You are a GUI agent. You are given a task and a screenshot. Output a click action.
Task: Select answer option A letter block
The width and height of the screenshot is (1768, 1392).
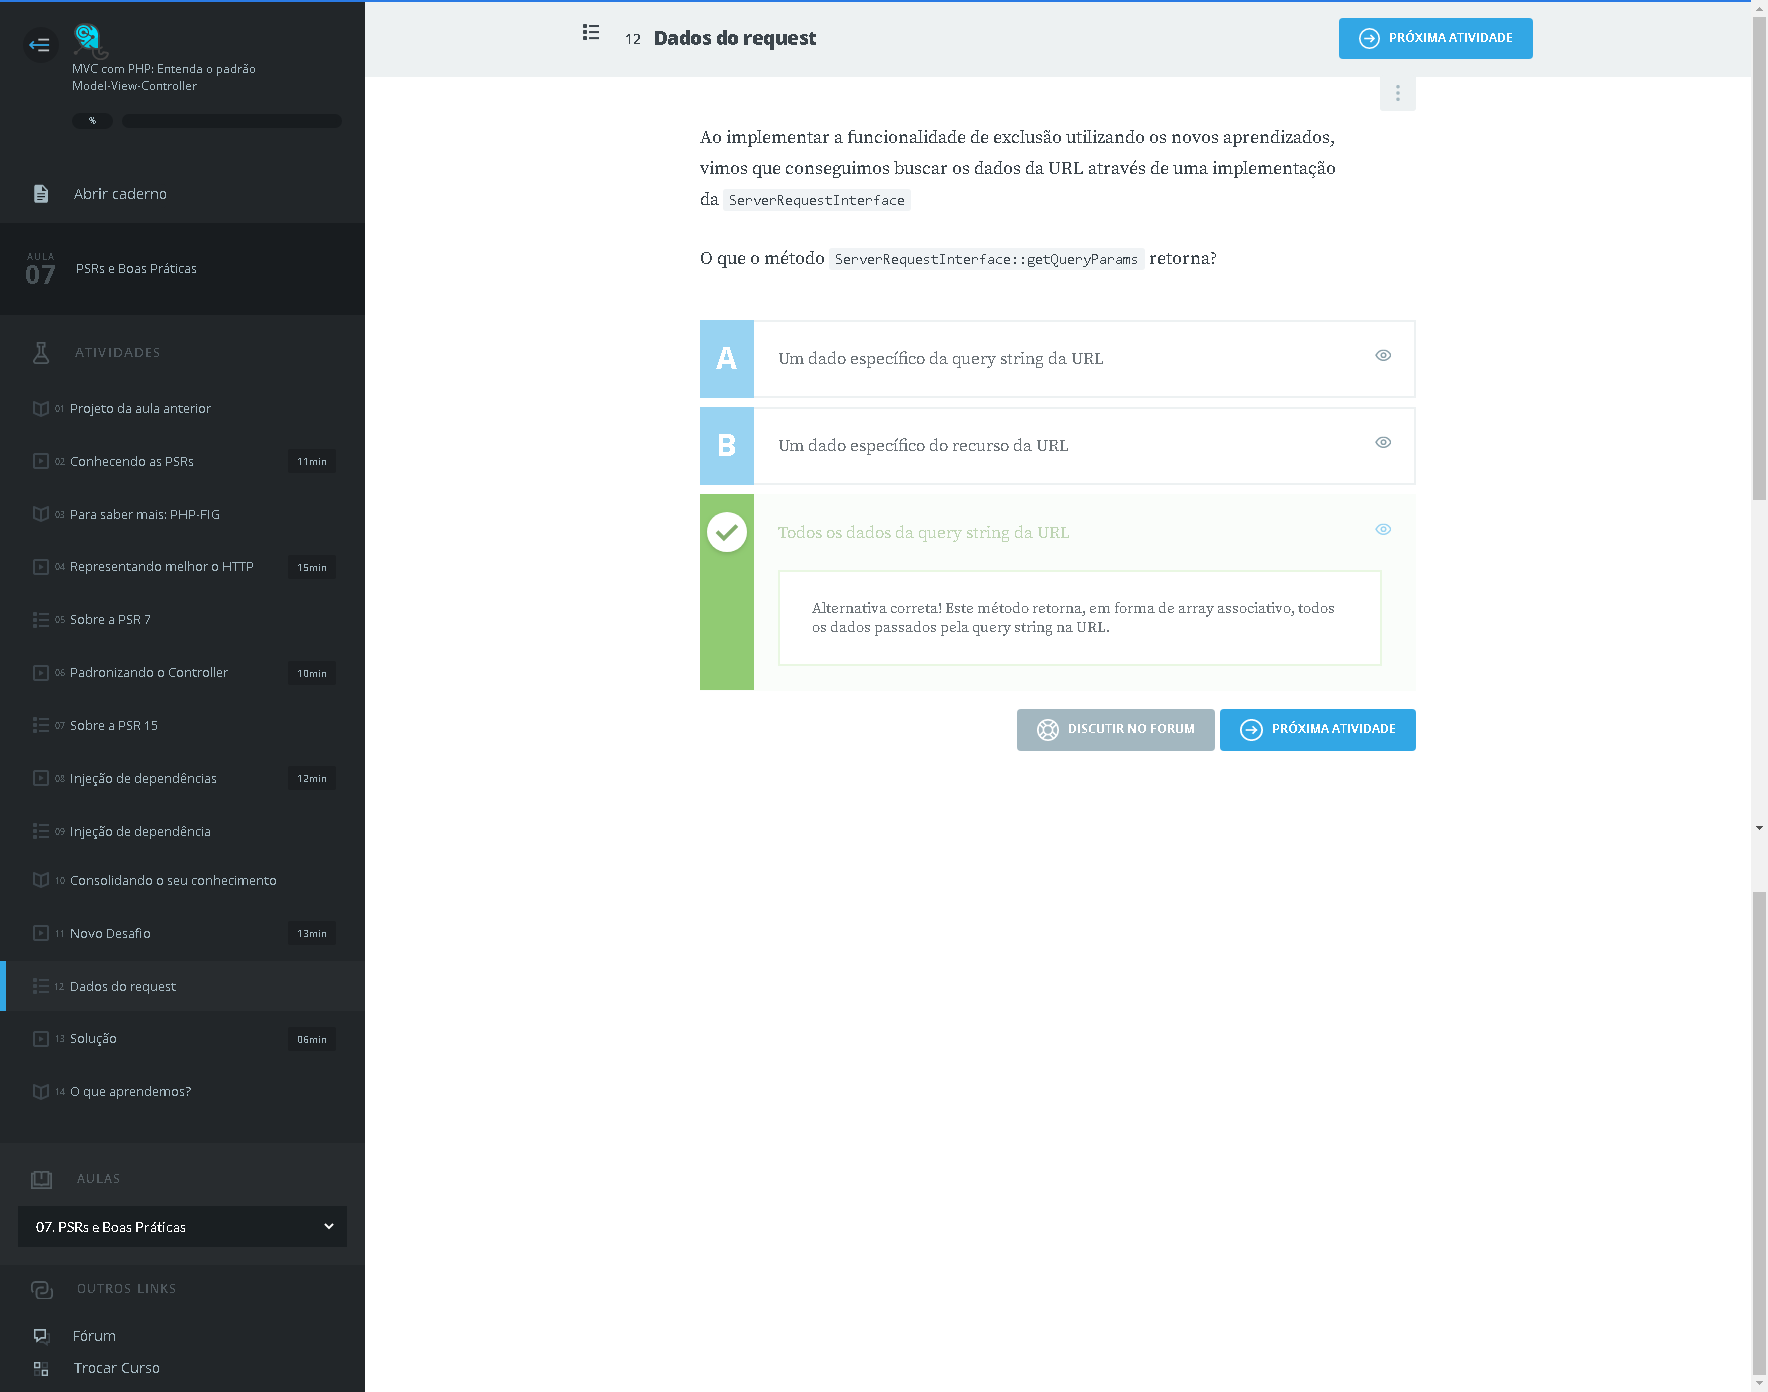pyautogui.click(x=727, y=359)
